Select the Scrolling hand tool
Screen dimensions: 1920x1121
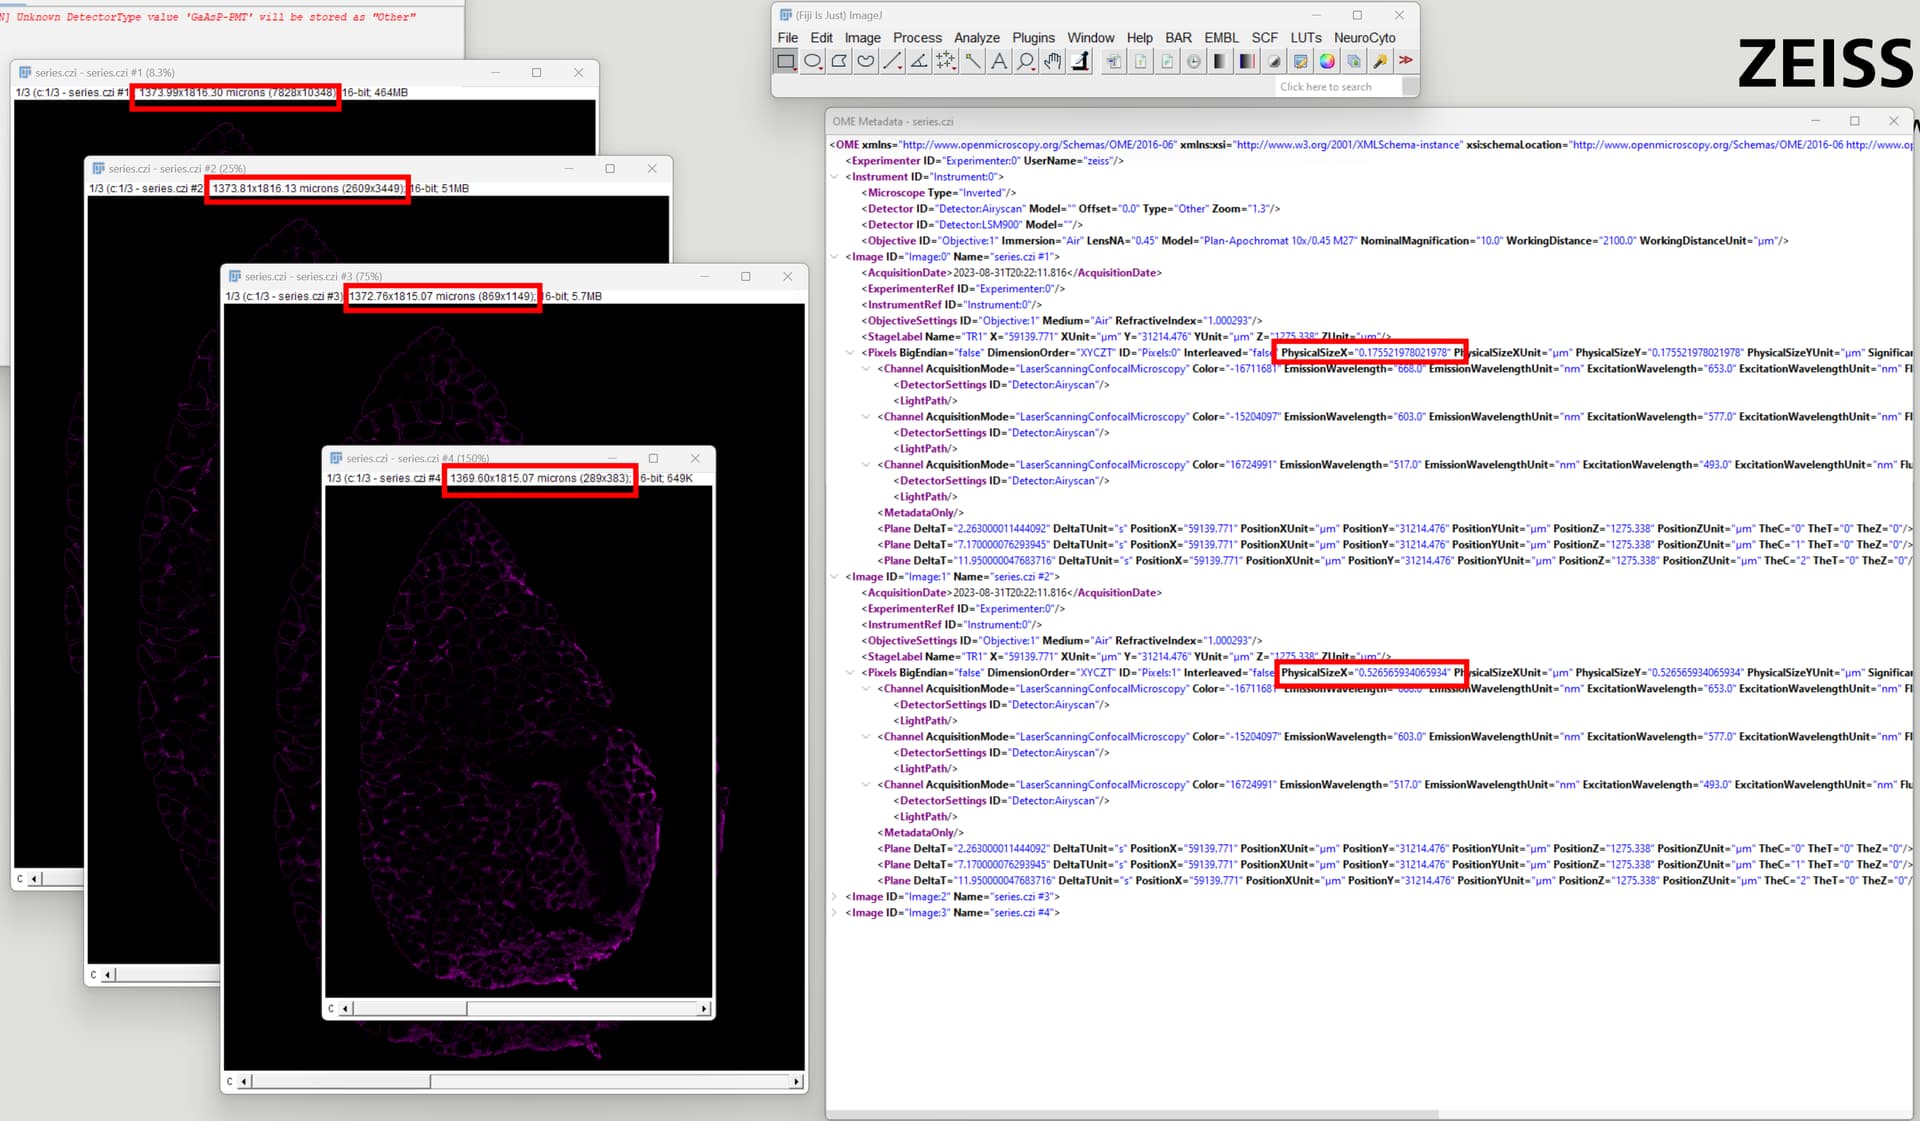pyautogui.click(x=1052, y=61)
